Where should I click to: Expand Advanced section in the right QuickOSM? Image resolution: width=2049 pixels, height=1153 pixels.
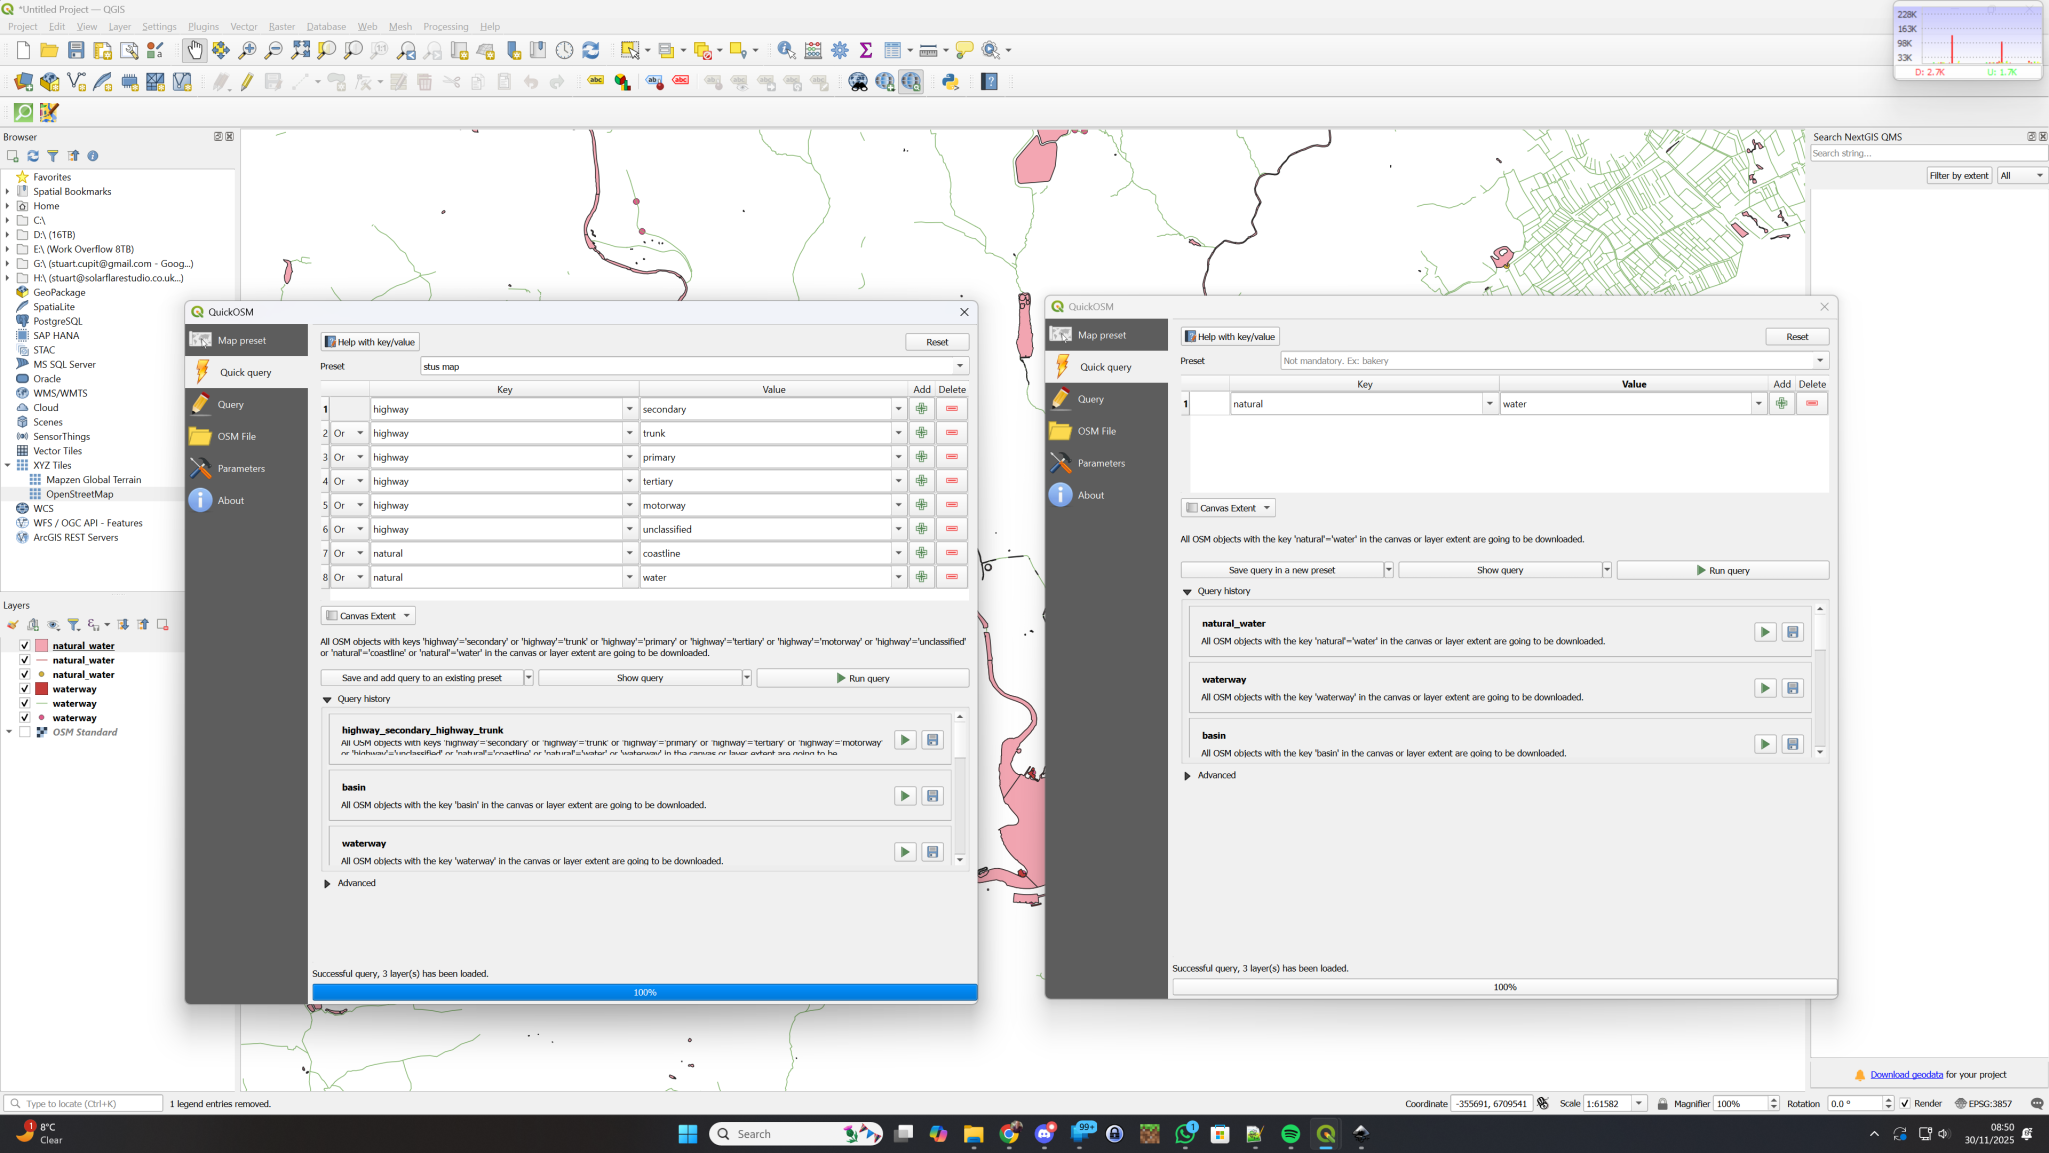[1187, 776]
